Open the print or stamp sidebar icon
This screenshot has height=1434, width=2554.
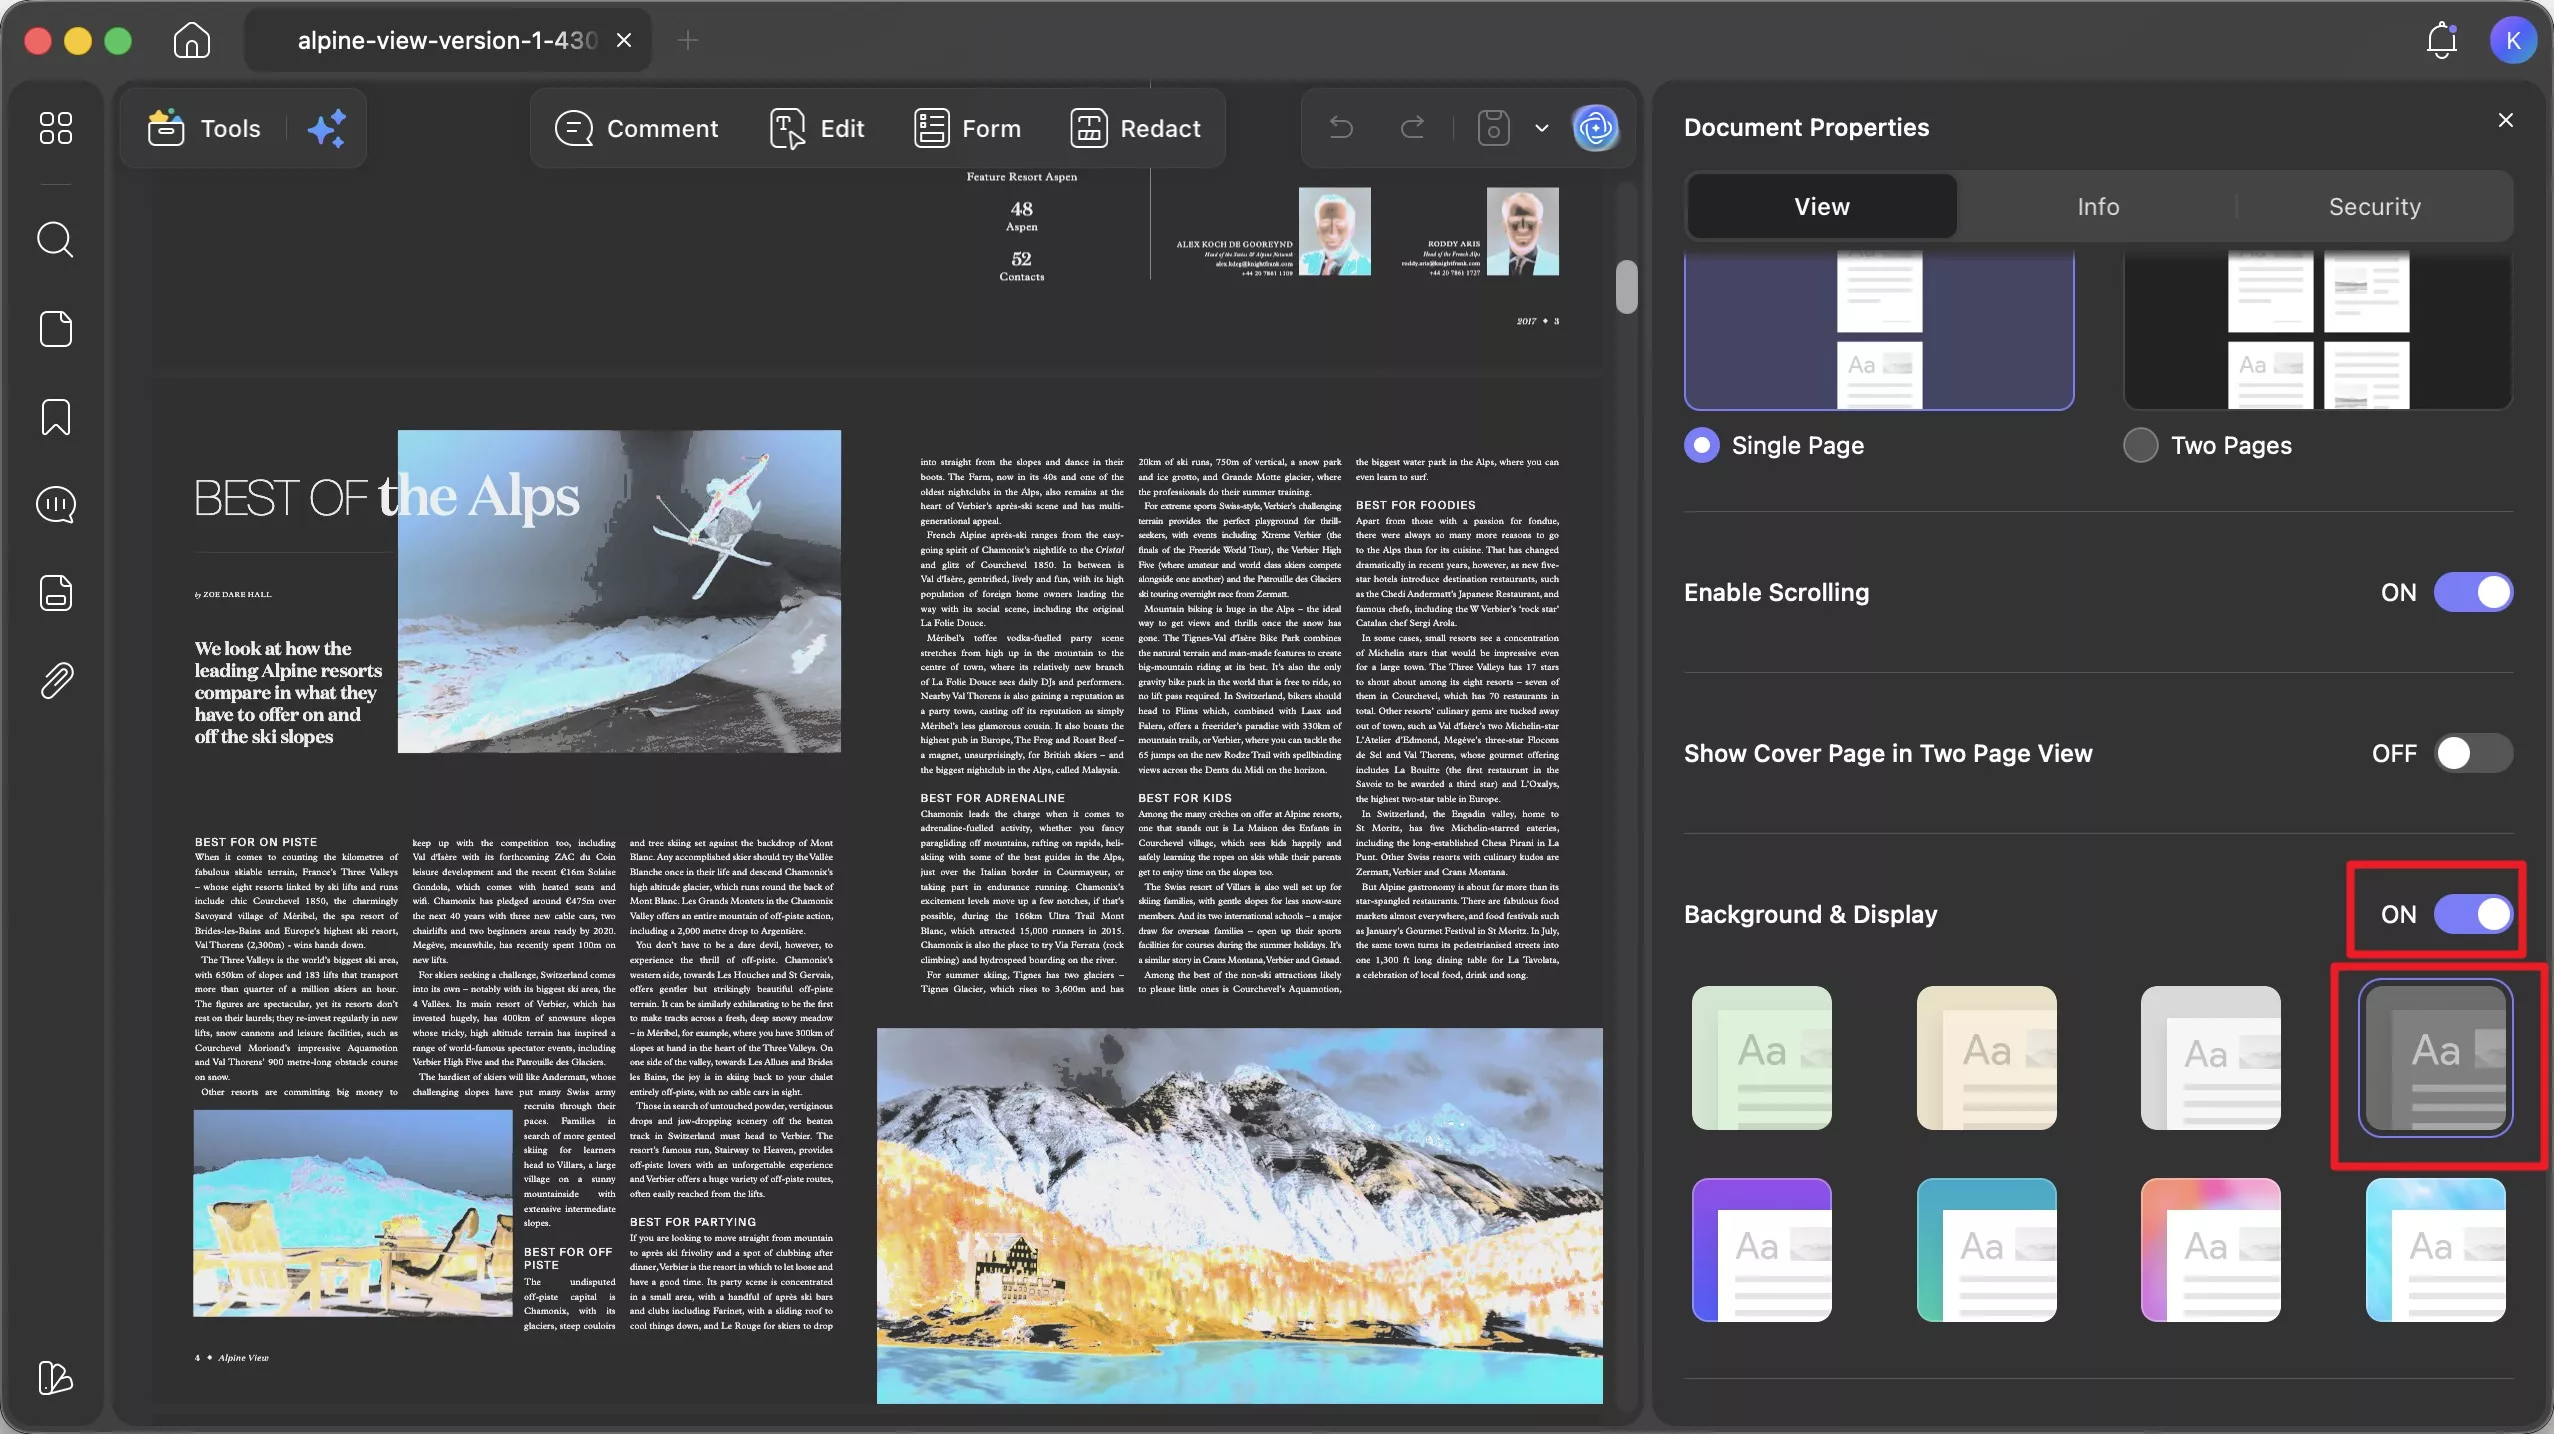55,593
